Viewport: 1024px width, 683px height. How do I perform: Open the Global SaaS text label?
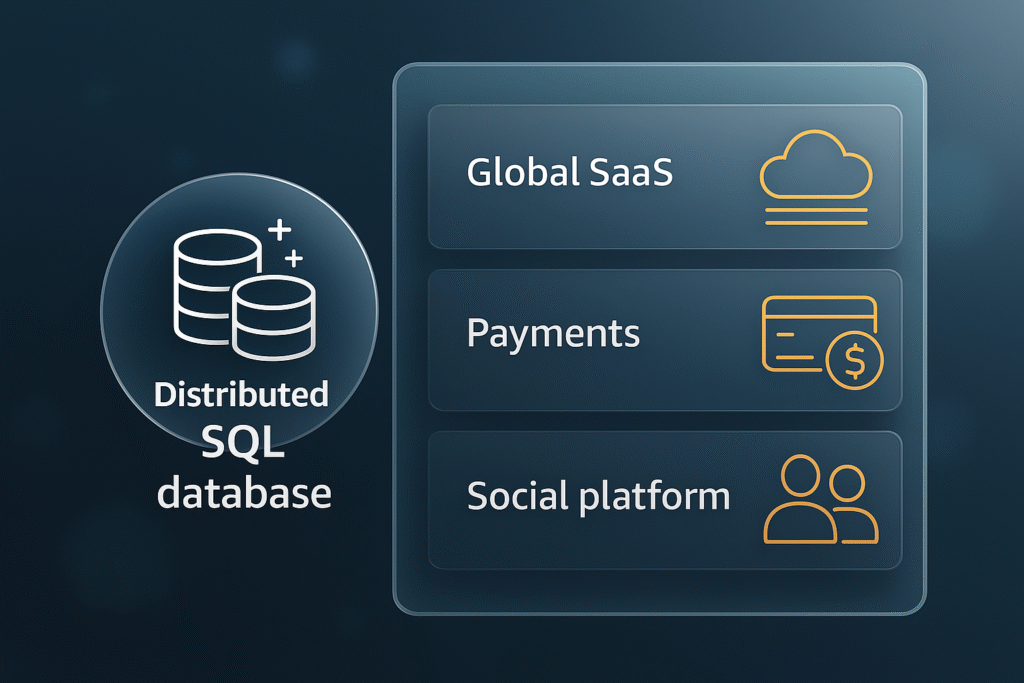pyautogui.click(x=569, y=173)
